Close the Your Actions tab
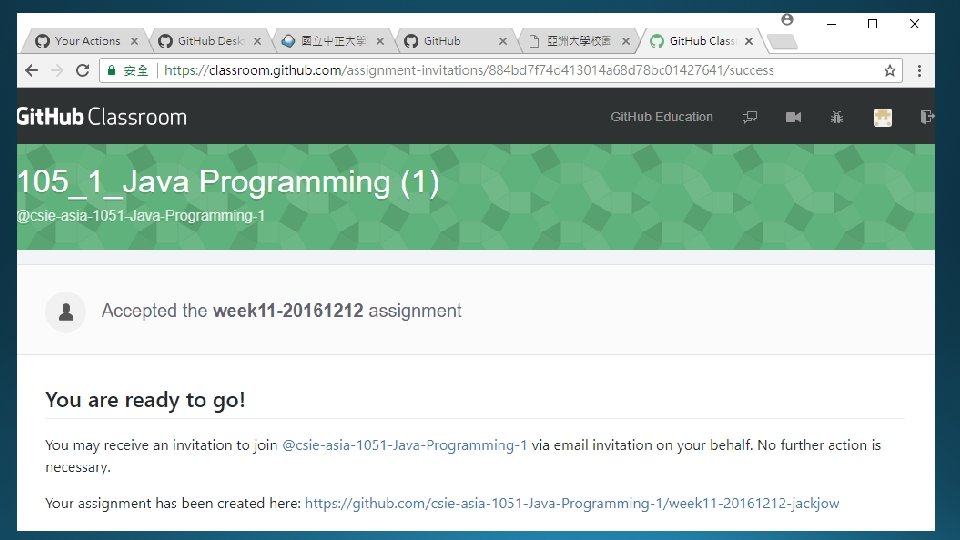 (x=135, y=41)
